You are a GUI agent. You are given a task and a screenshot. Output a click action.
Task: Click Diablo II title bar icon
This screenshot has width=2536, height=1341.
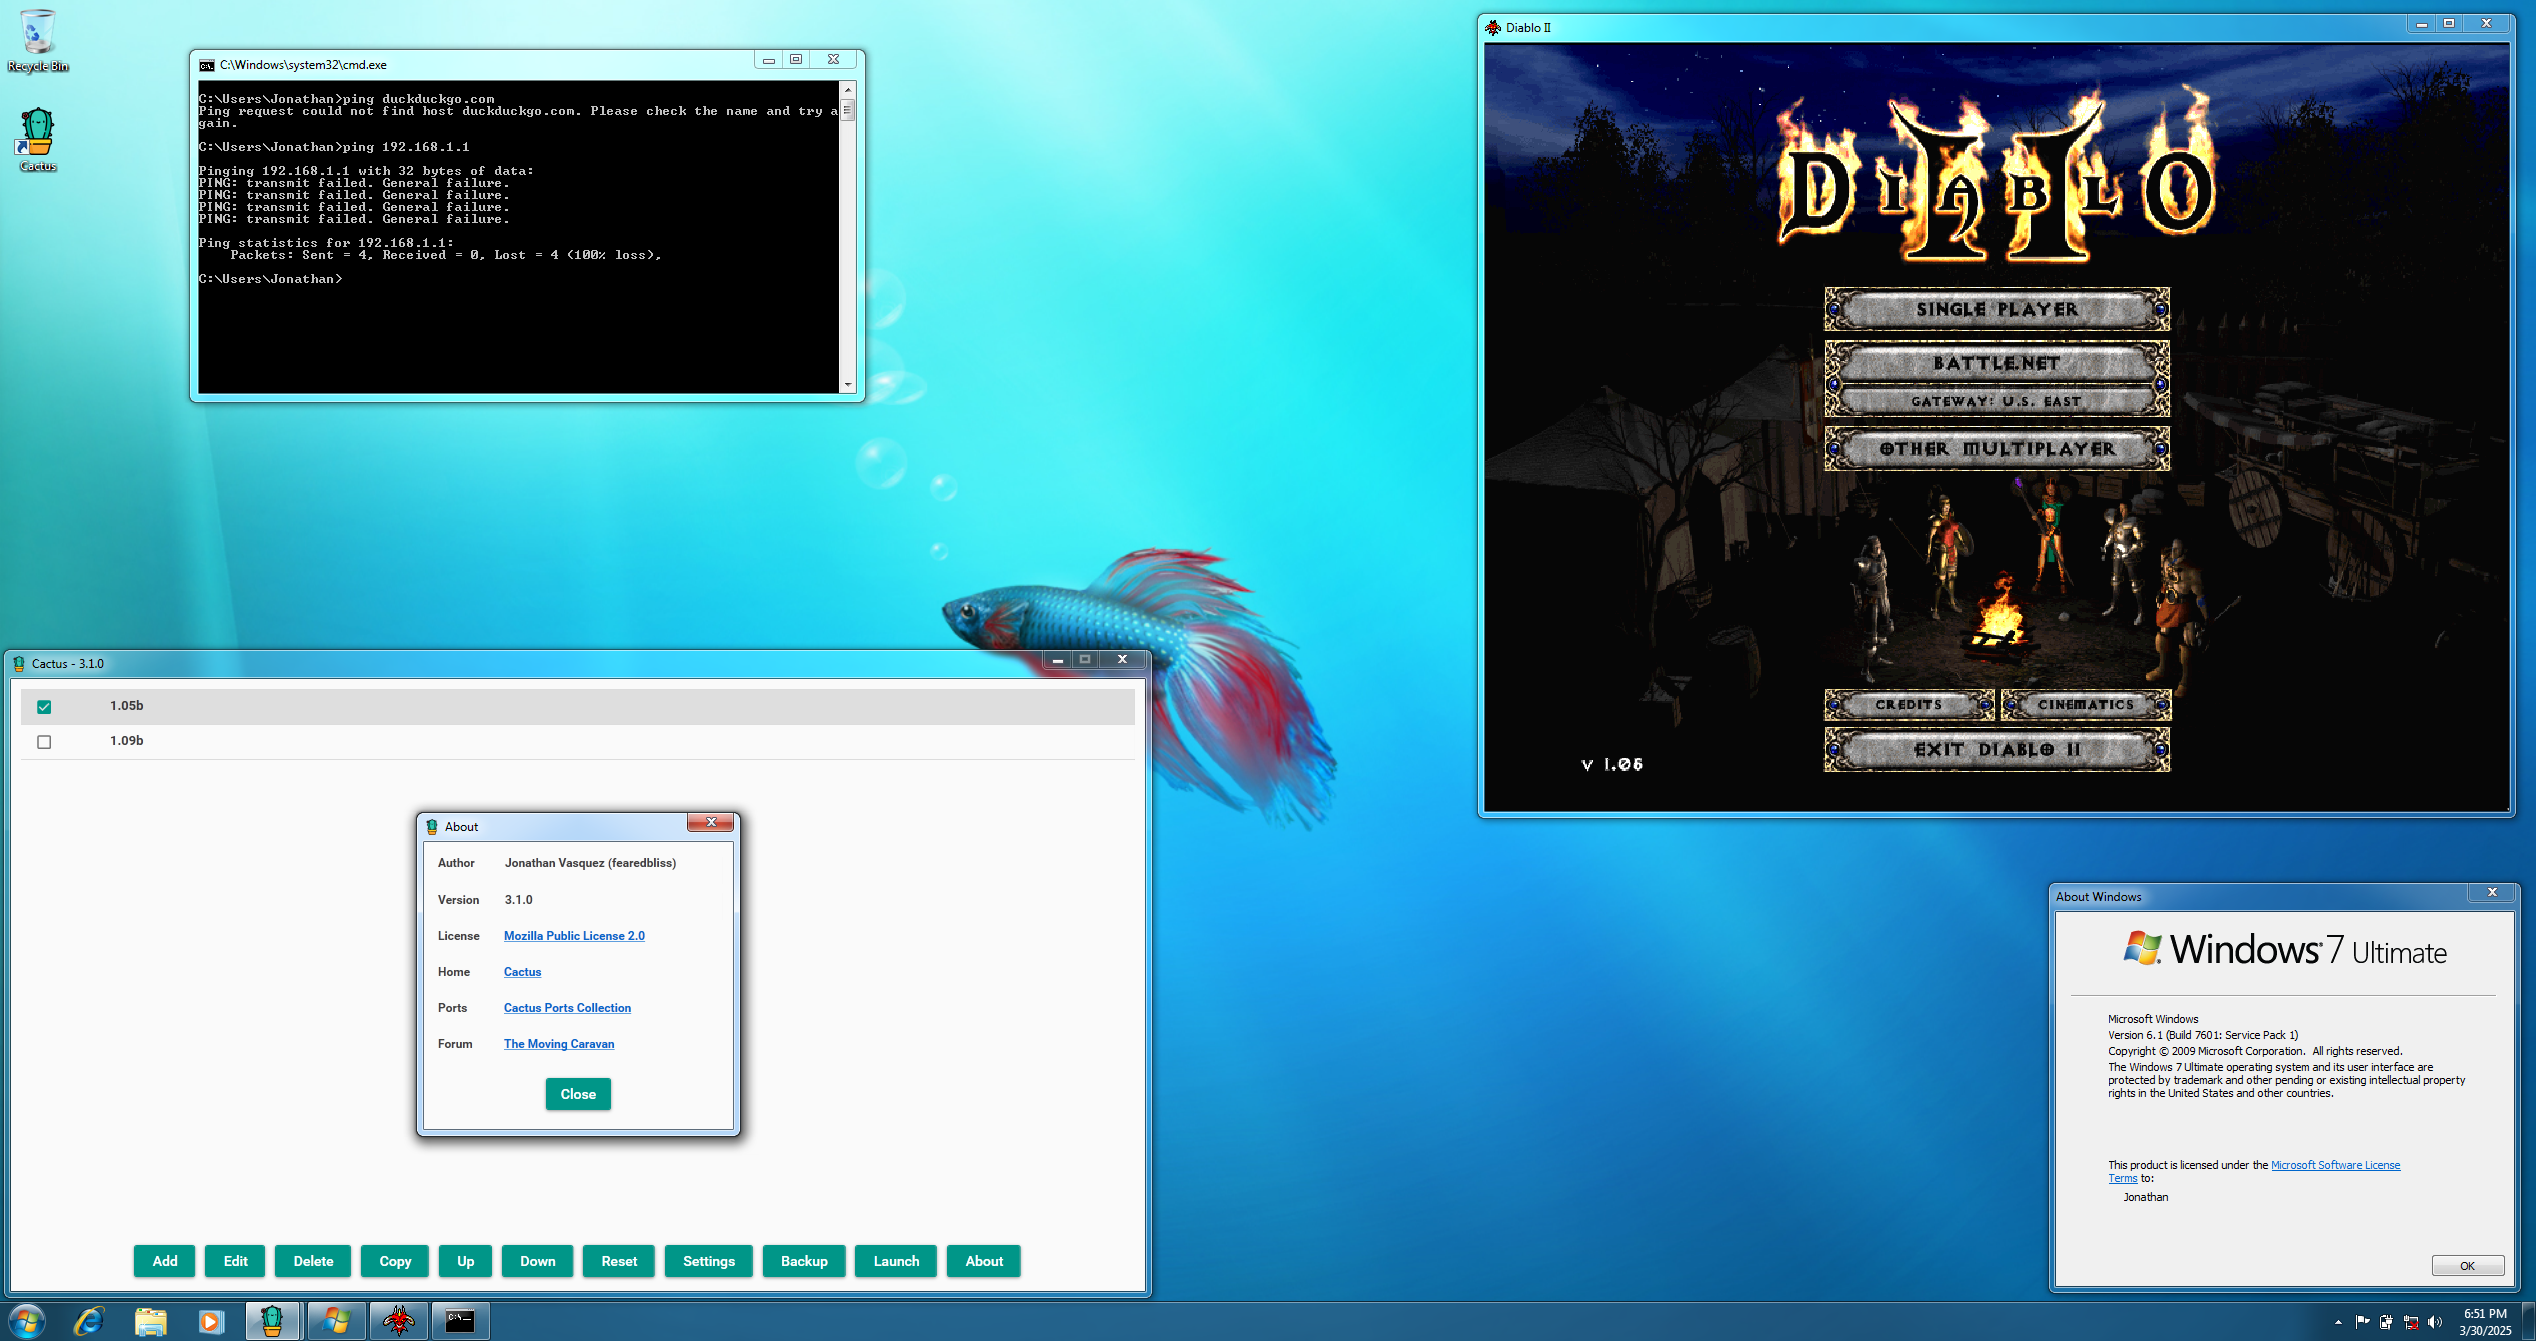point(1493,28)
